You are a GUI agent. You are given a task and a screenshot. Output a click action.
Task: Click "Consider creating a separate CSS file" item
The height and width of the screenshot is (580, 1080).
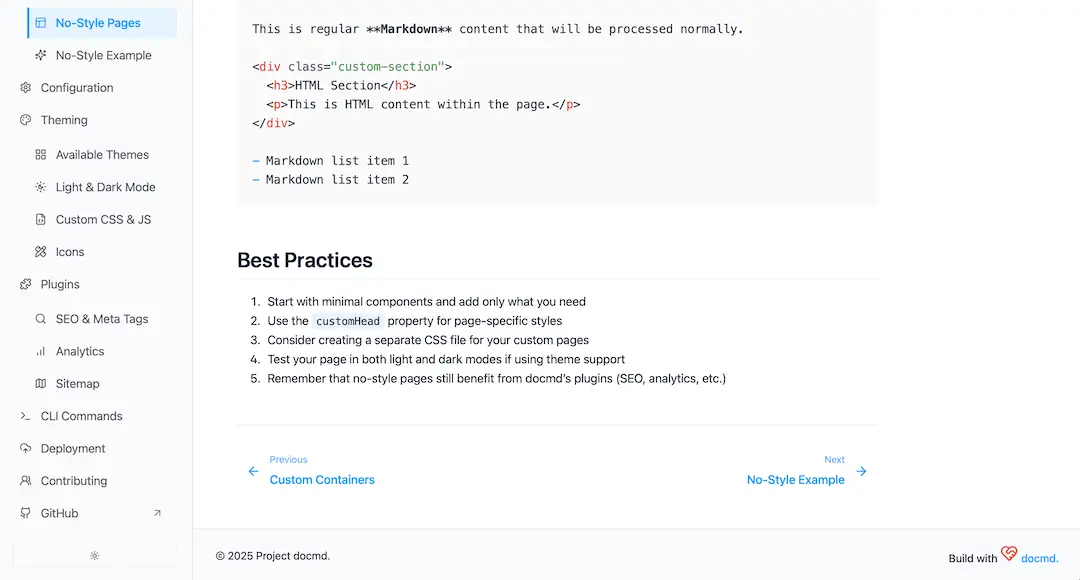428,340
